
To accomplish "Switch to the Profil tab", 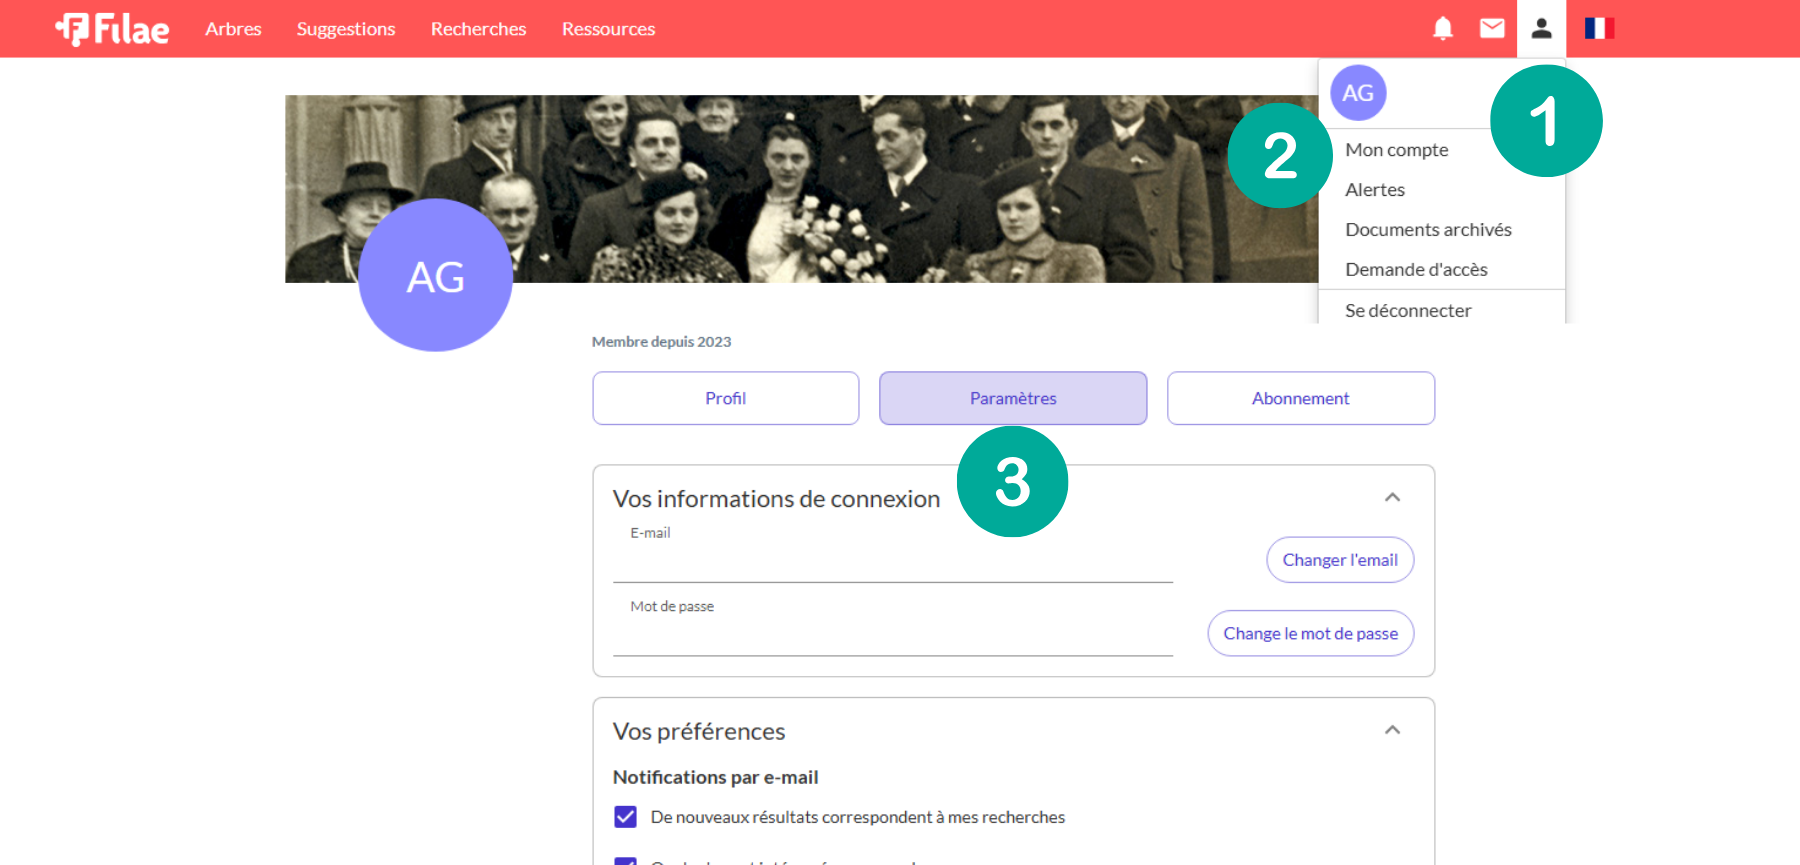I will point(725,398).
